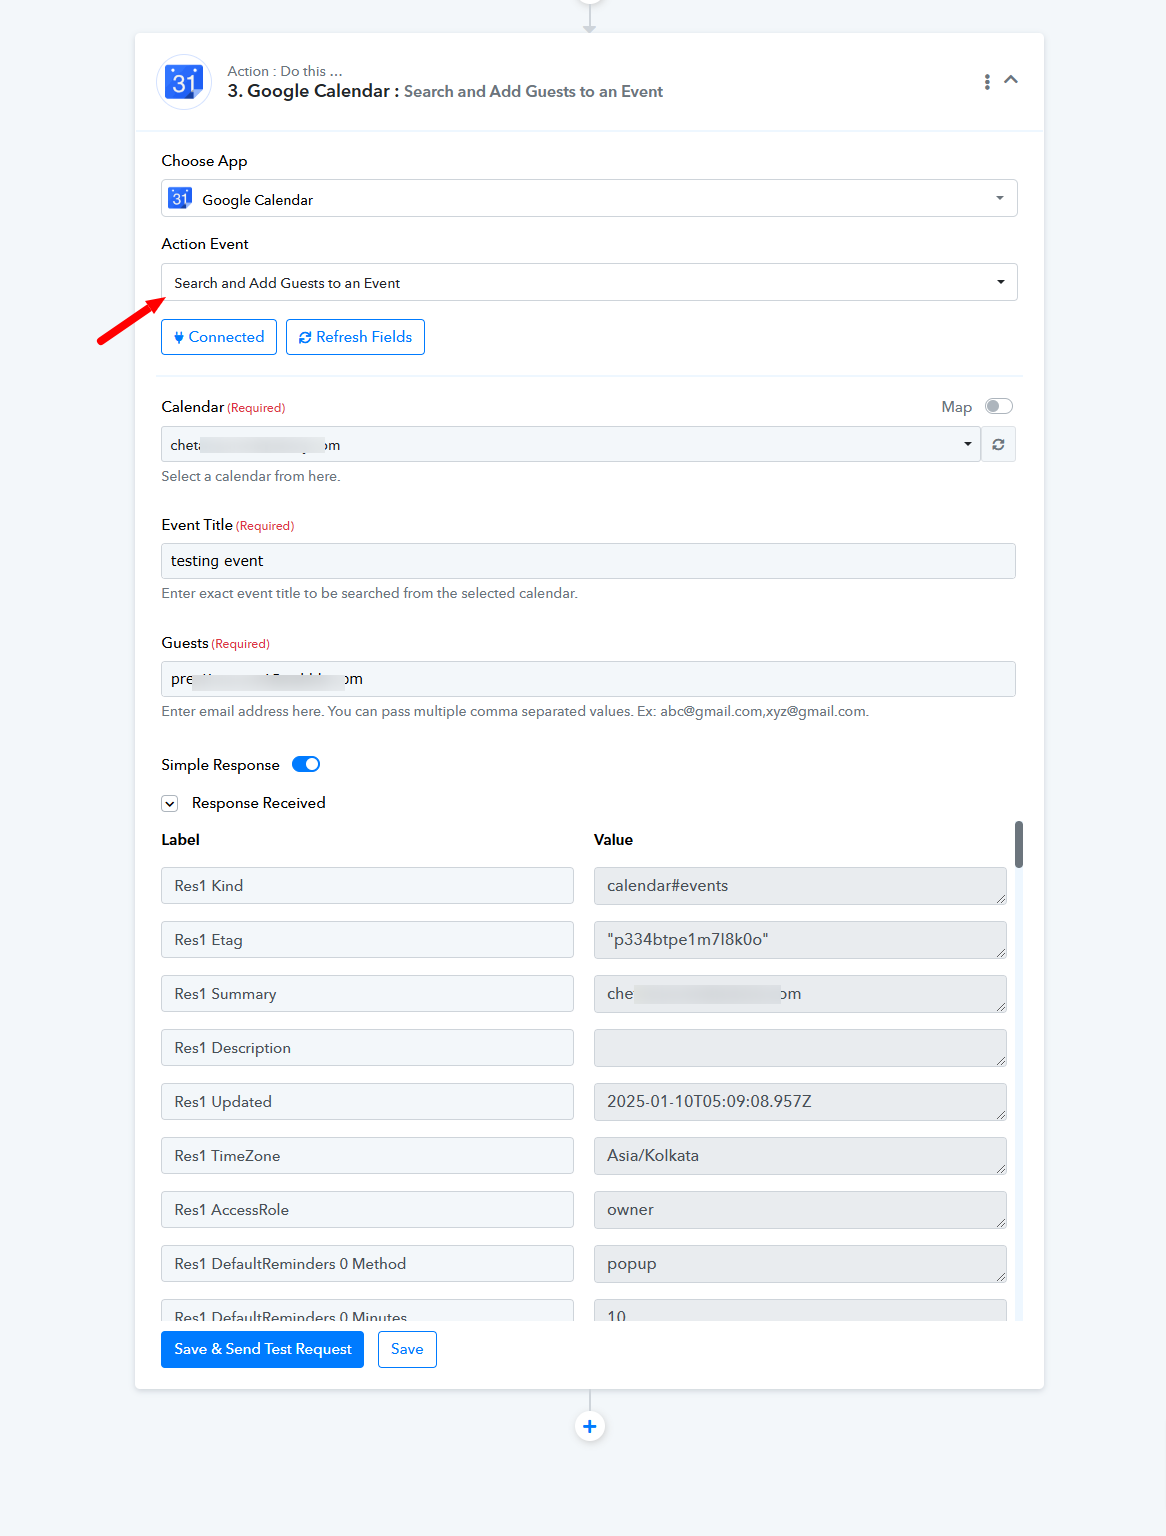Click the Refresh Fields button

pyautogui.click(x=355, y=337)
